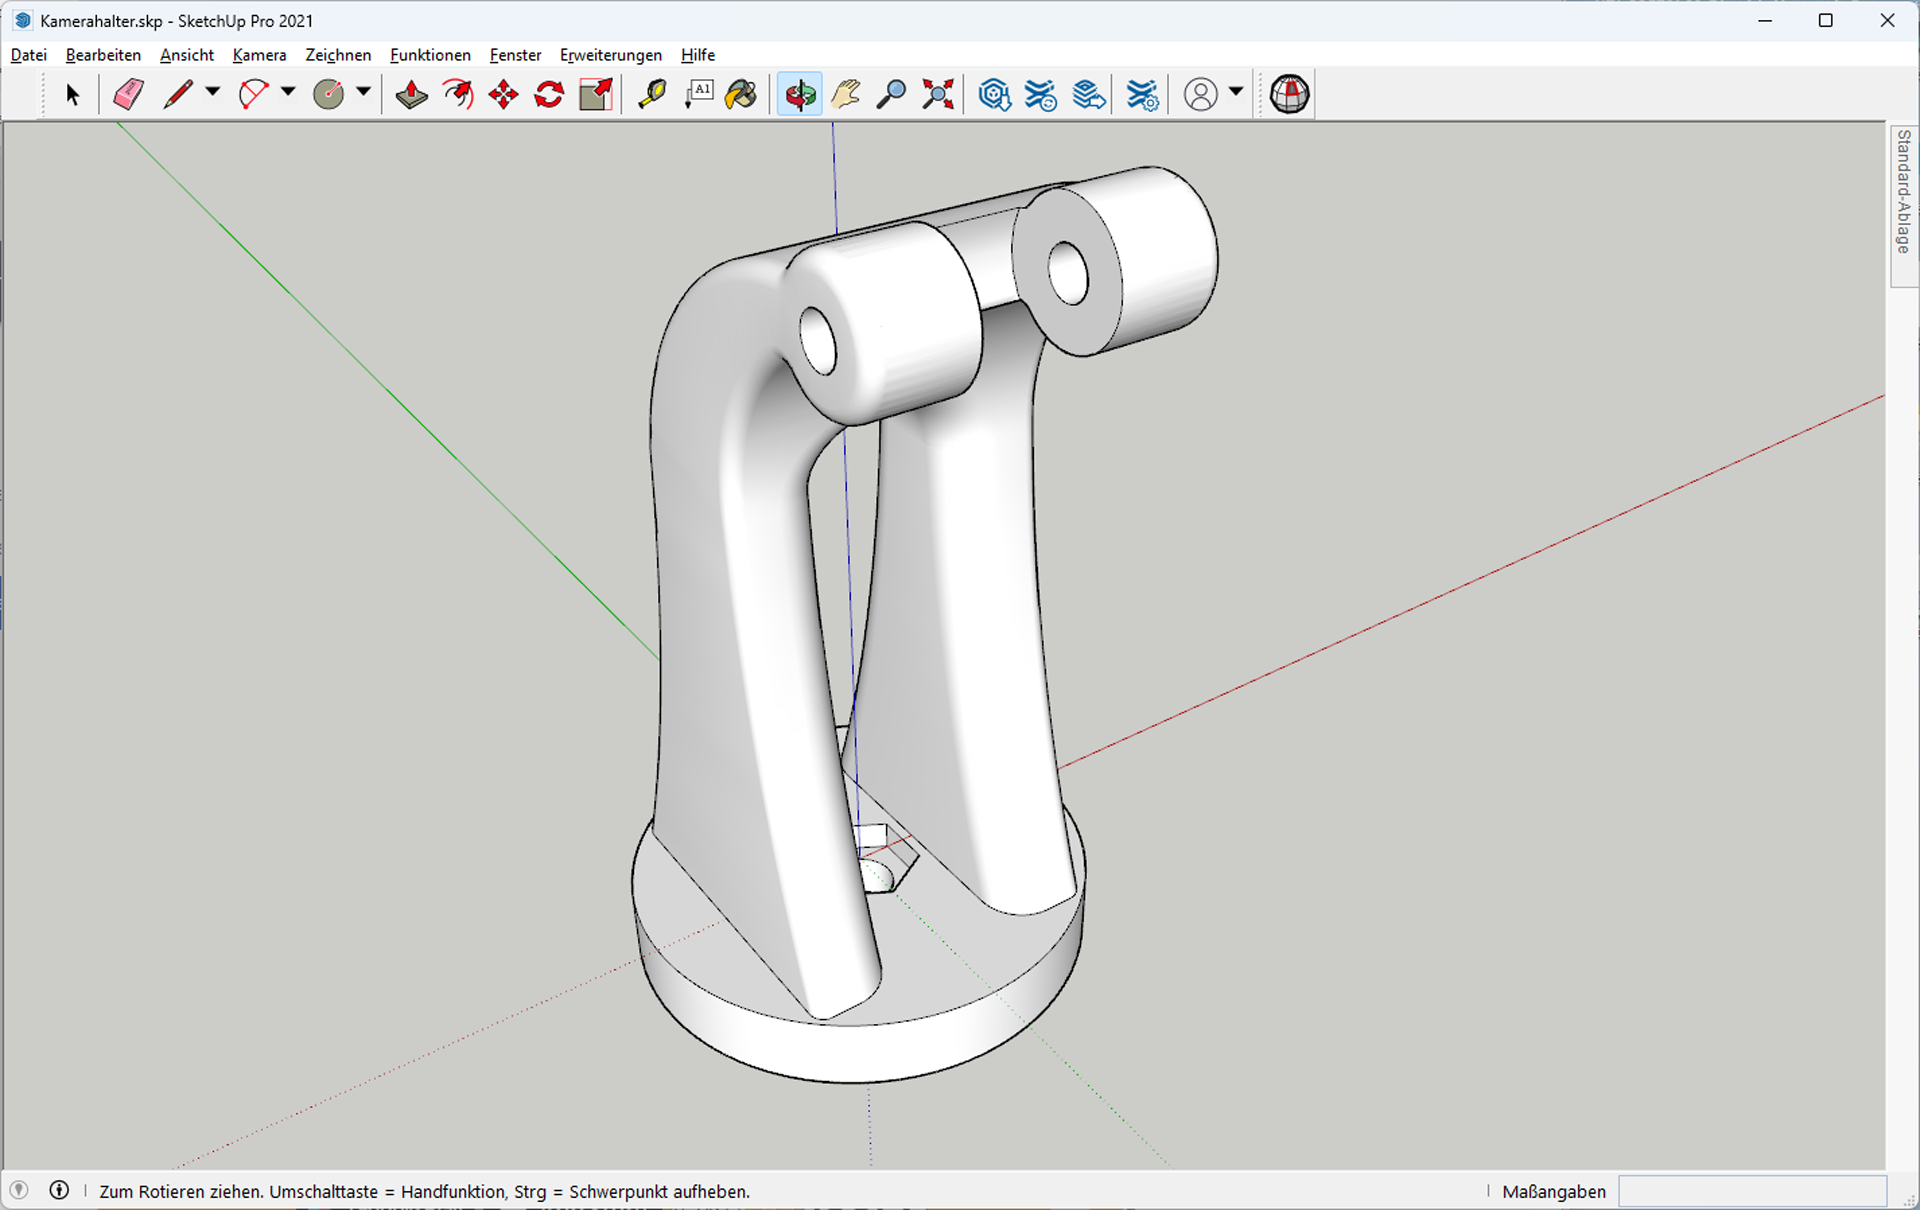1920x1210 pixels.
Task: Expand the user account dropdown arrow
Action: [x=1236, y=92]
